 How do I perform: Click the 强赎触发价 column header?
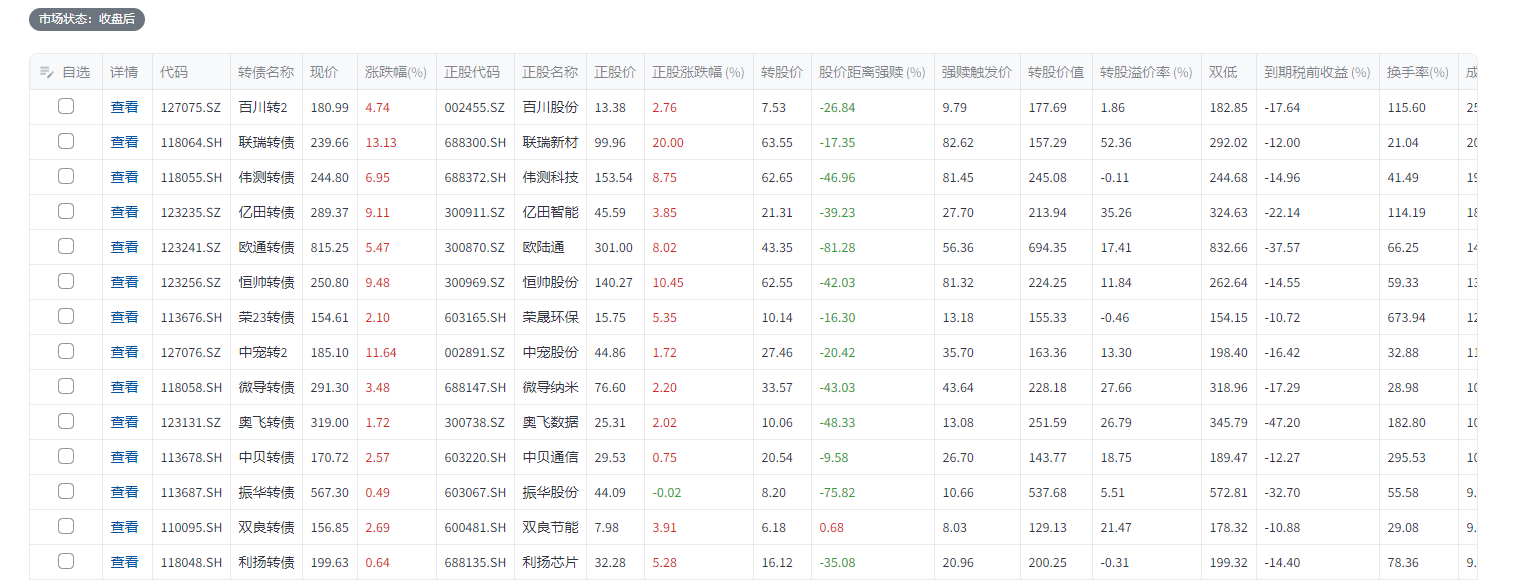976,72
